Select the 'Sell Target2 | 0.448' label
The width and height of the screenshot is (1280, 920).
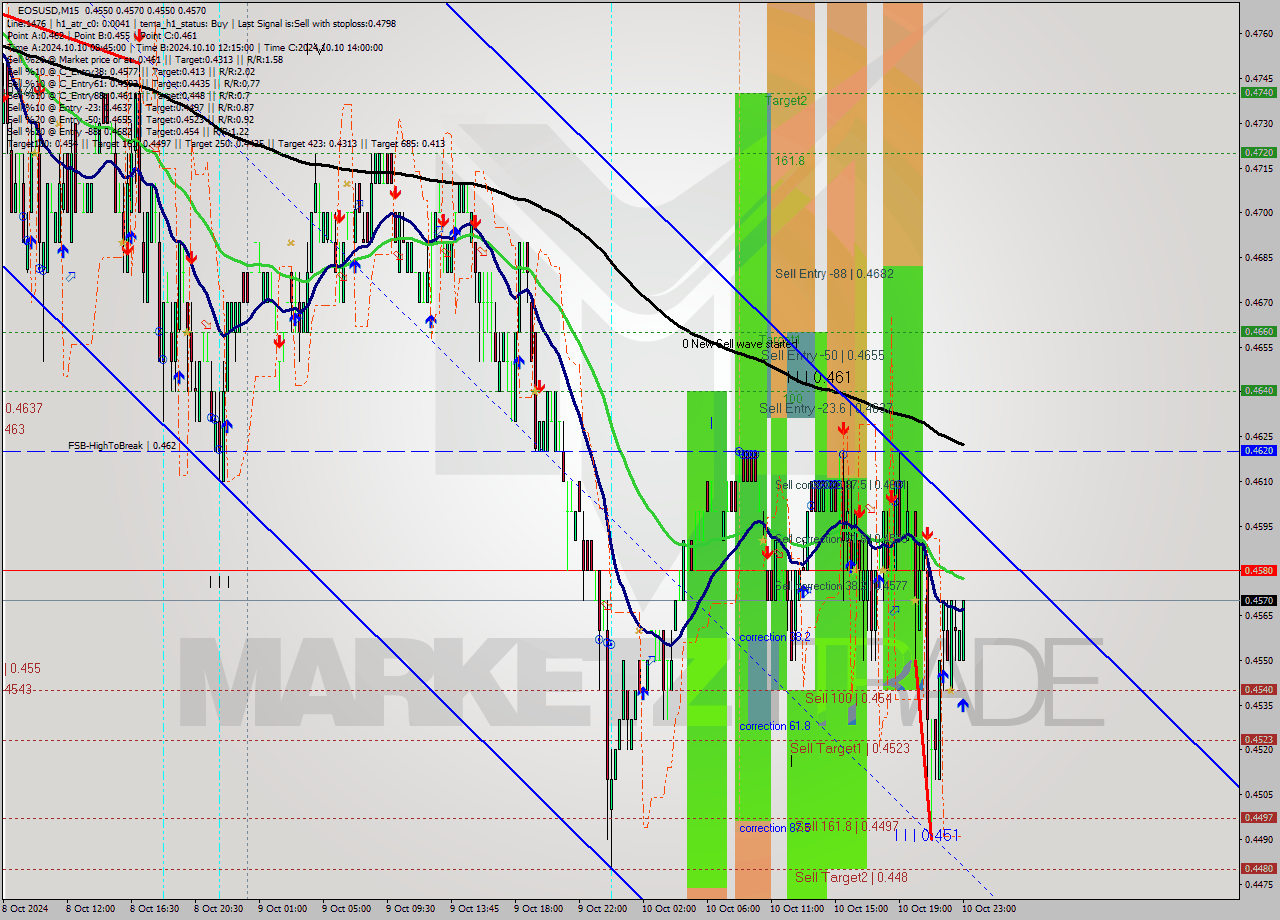(851, 877)
